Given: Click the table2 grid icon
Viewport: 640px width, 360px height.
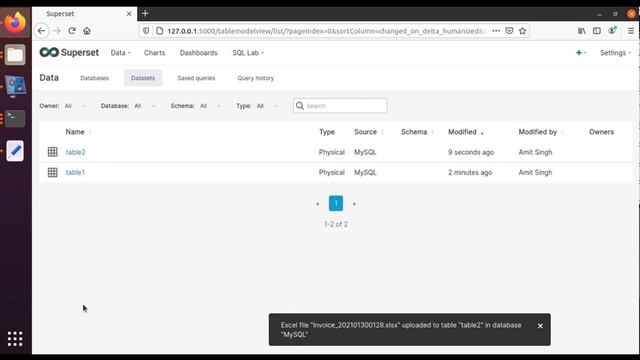Looking at the screenshot, I should tap(53, 152).
